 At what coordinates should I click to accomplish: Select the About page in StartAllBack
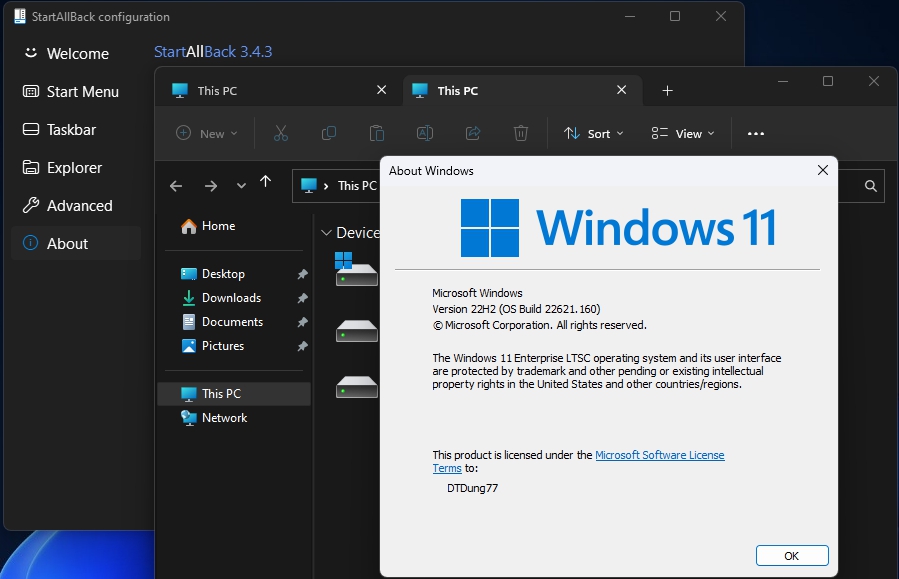point(76,243)
